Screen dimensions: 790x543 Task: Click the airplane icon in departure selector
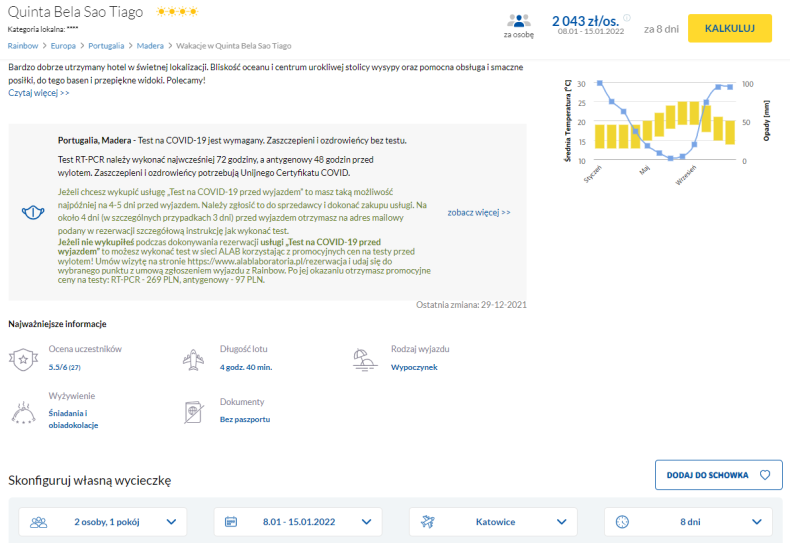point(427,522)
